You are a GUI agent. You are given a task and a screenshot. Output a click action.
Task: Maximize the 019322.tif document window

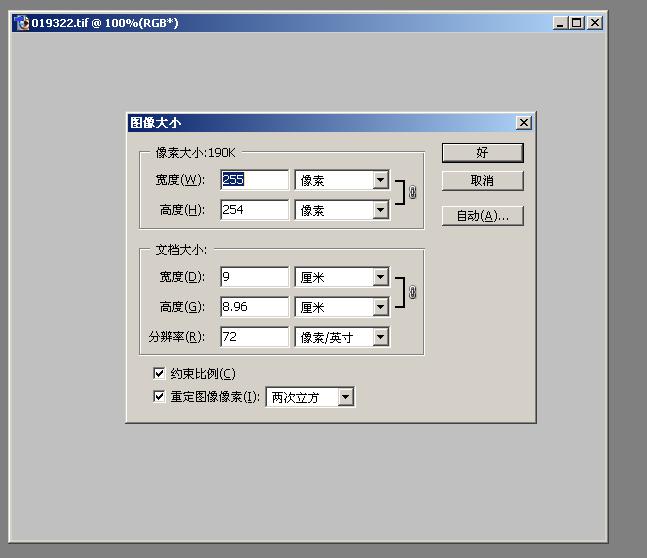(576, 23)
